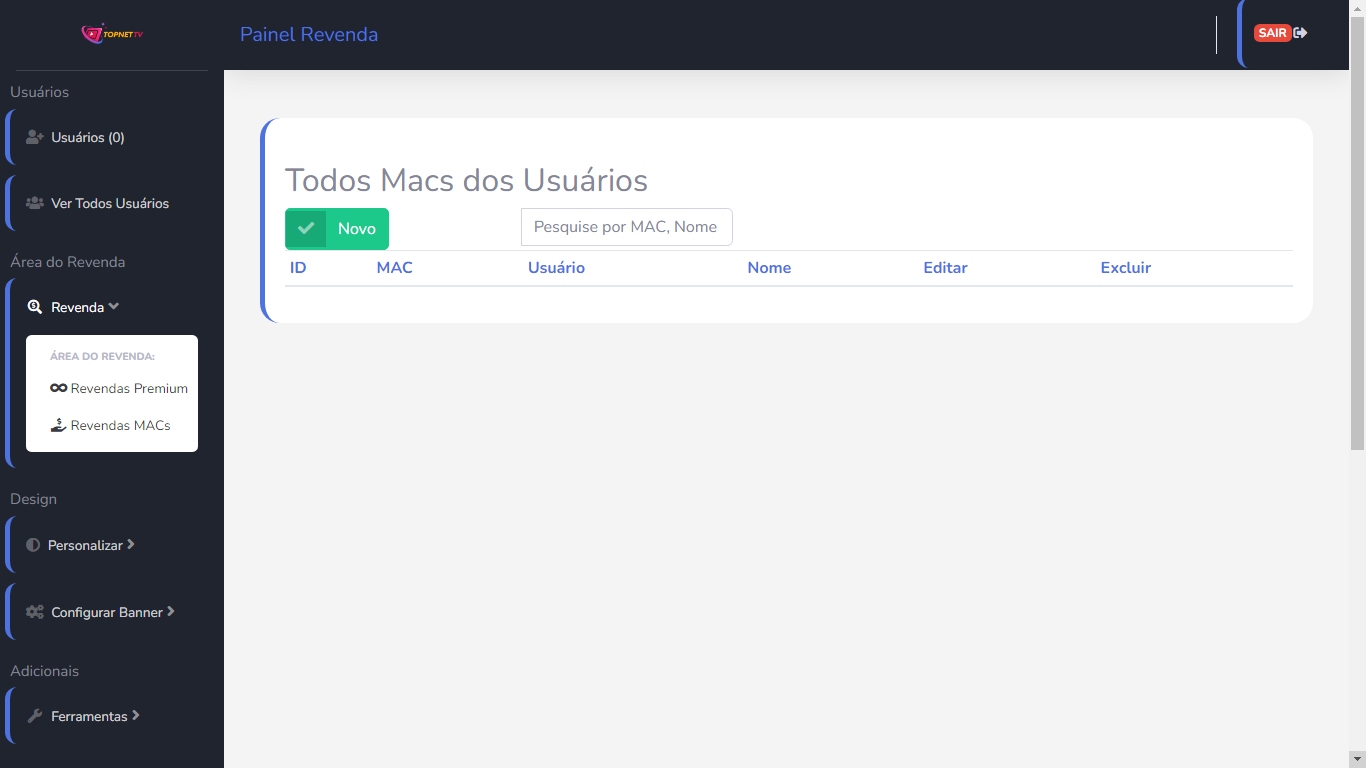This screenshot has width=1366, height=768.
Task: Click the add-user icon beside Usuários (0)
Action: pos(35,137)
